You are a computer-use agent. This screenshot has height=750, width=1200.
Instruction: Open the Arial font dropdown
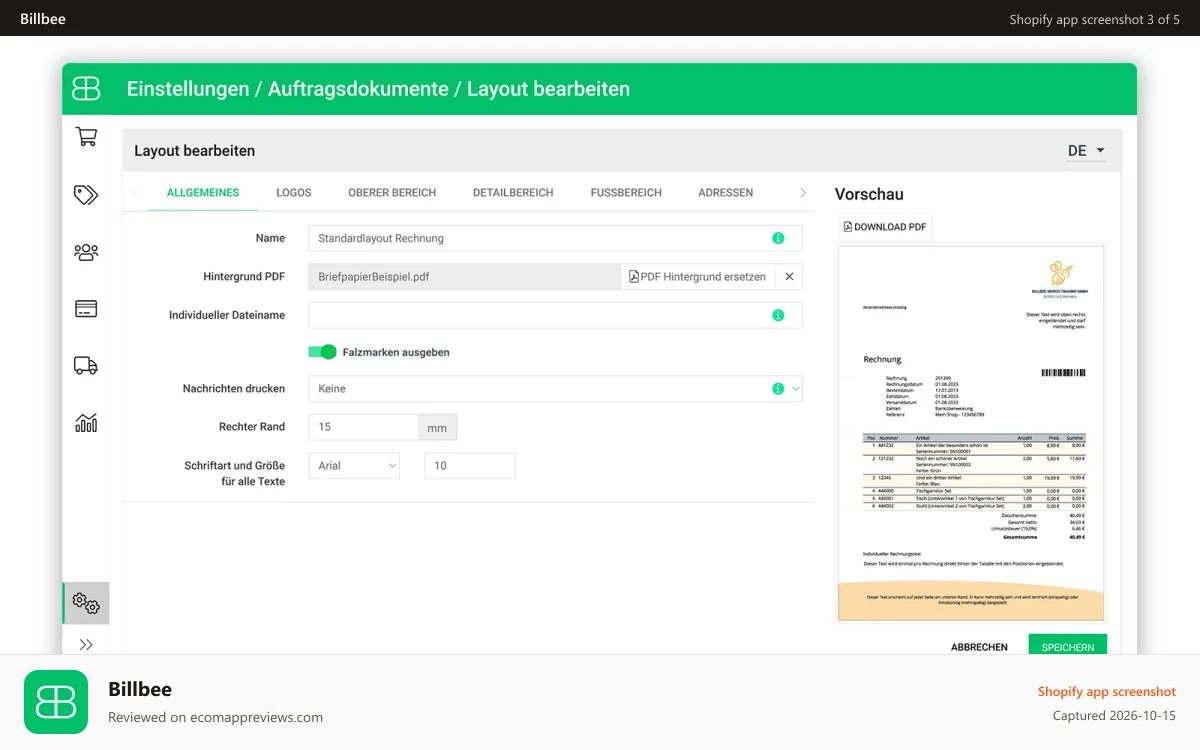pyautogui.click(x=354, y=466)
